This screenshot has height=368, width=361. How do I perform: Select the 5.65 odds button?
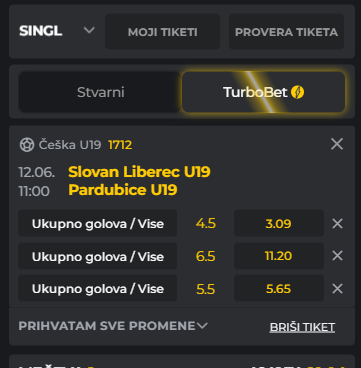(279, 288)
